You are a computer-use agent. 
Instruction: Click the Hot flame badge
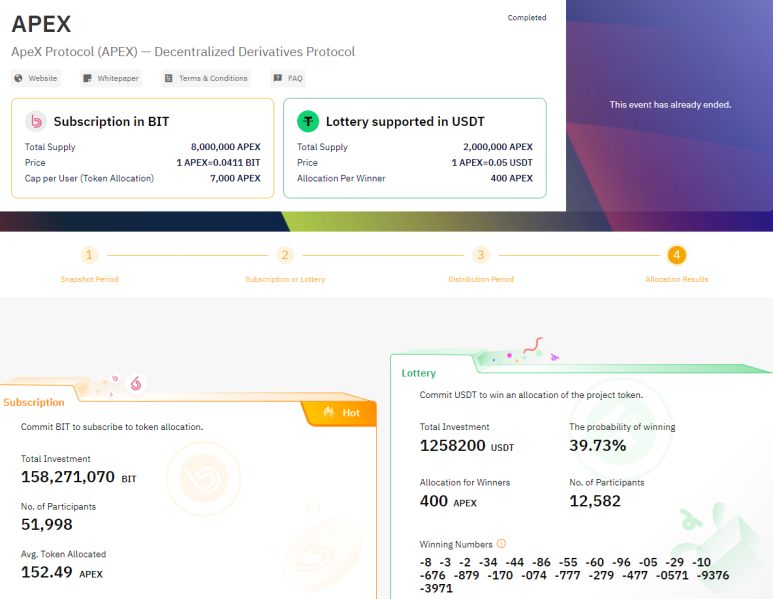point(341,413)
